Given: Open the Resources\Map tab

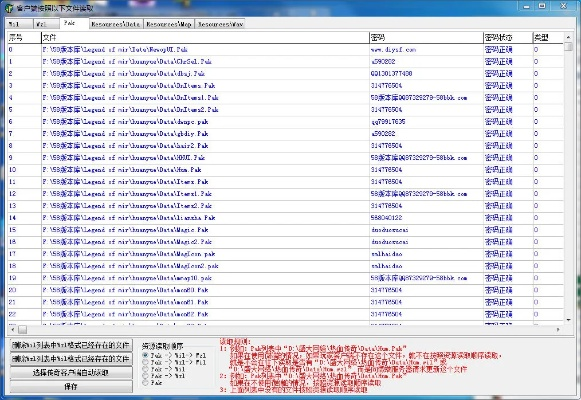Looking at the screenshot, I should [169, 24].
